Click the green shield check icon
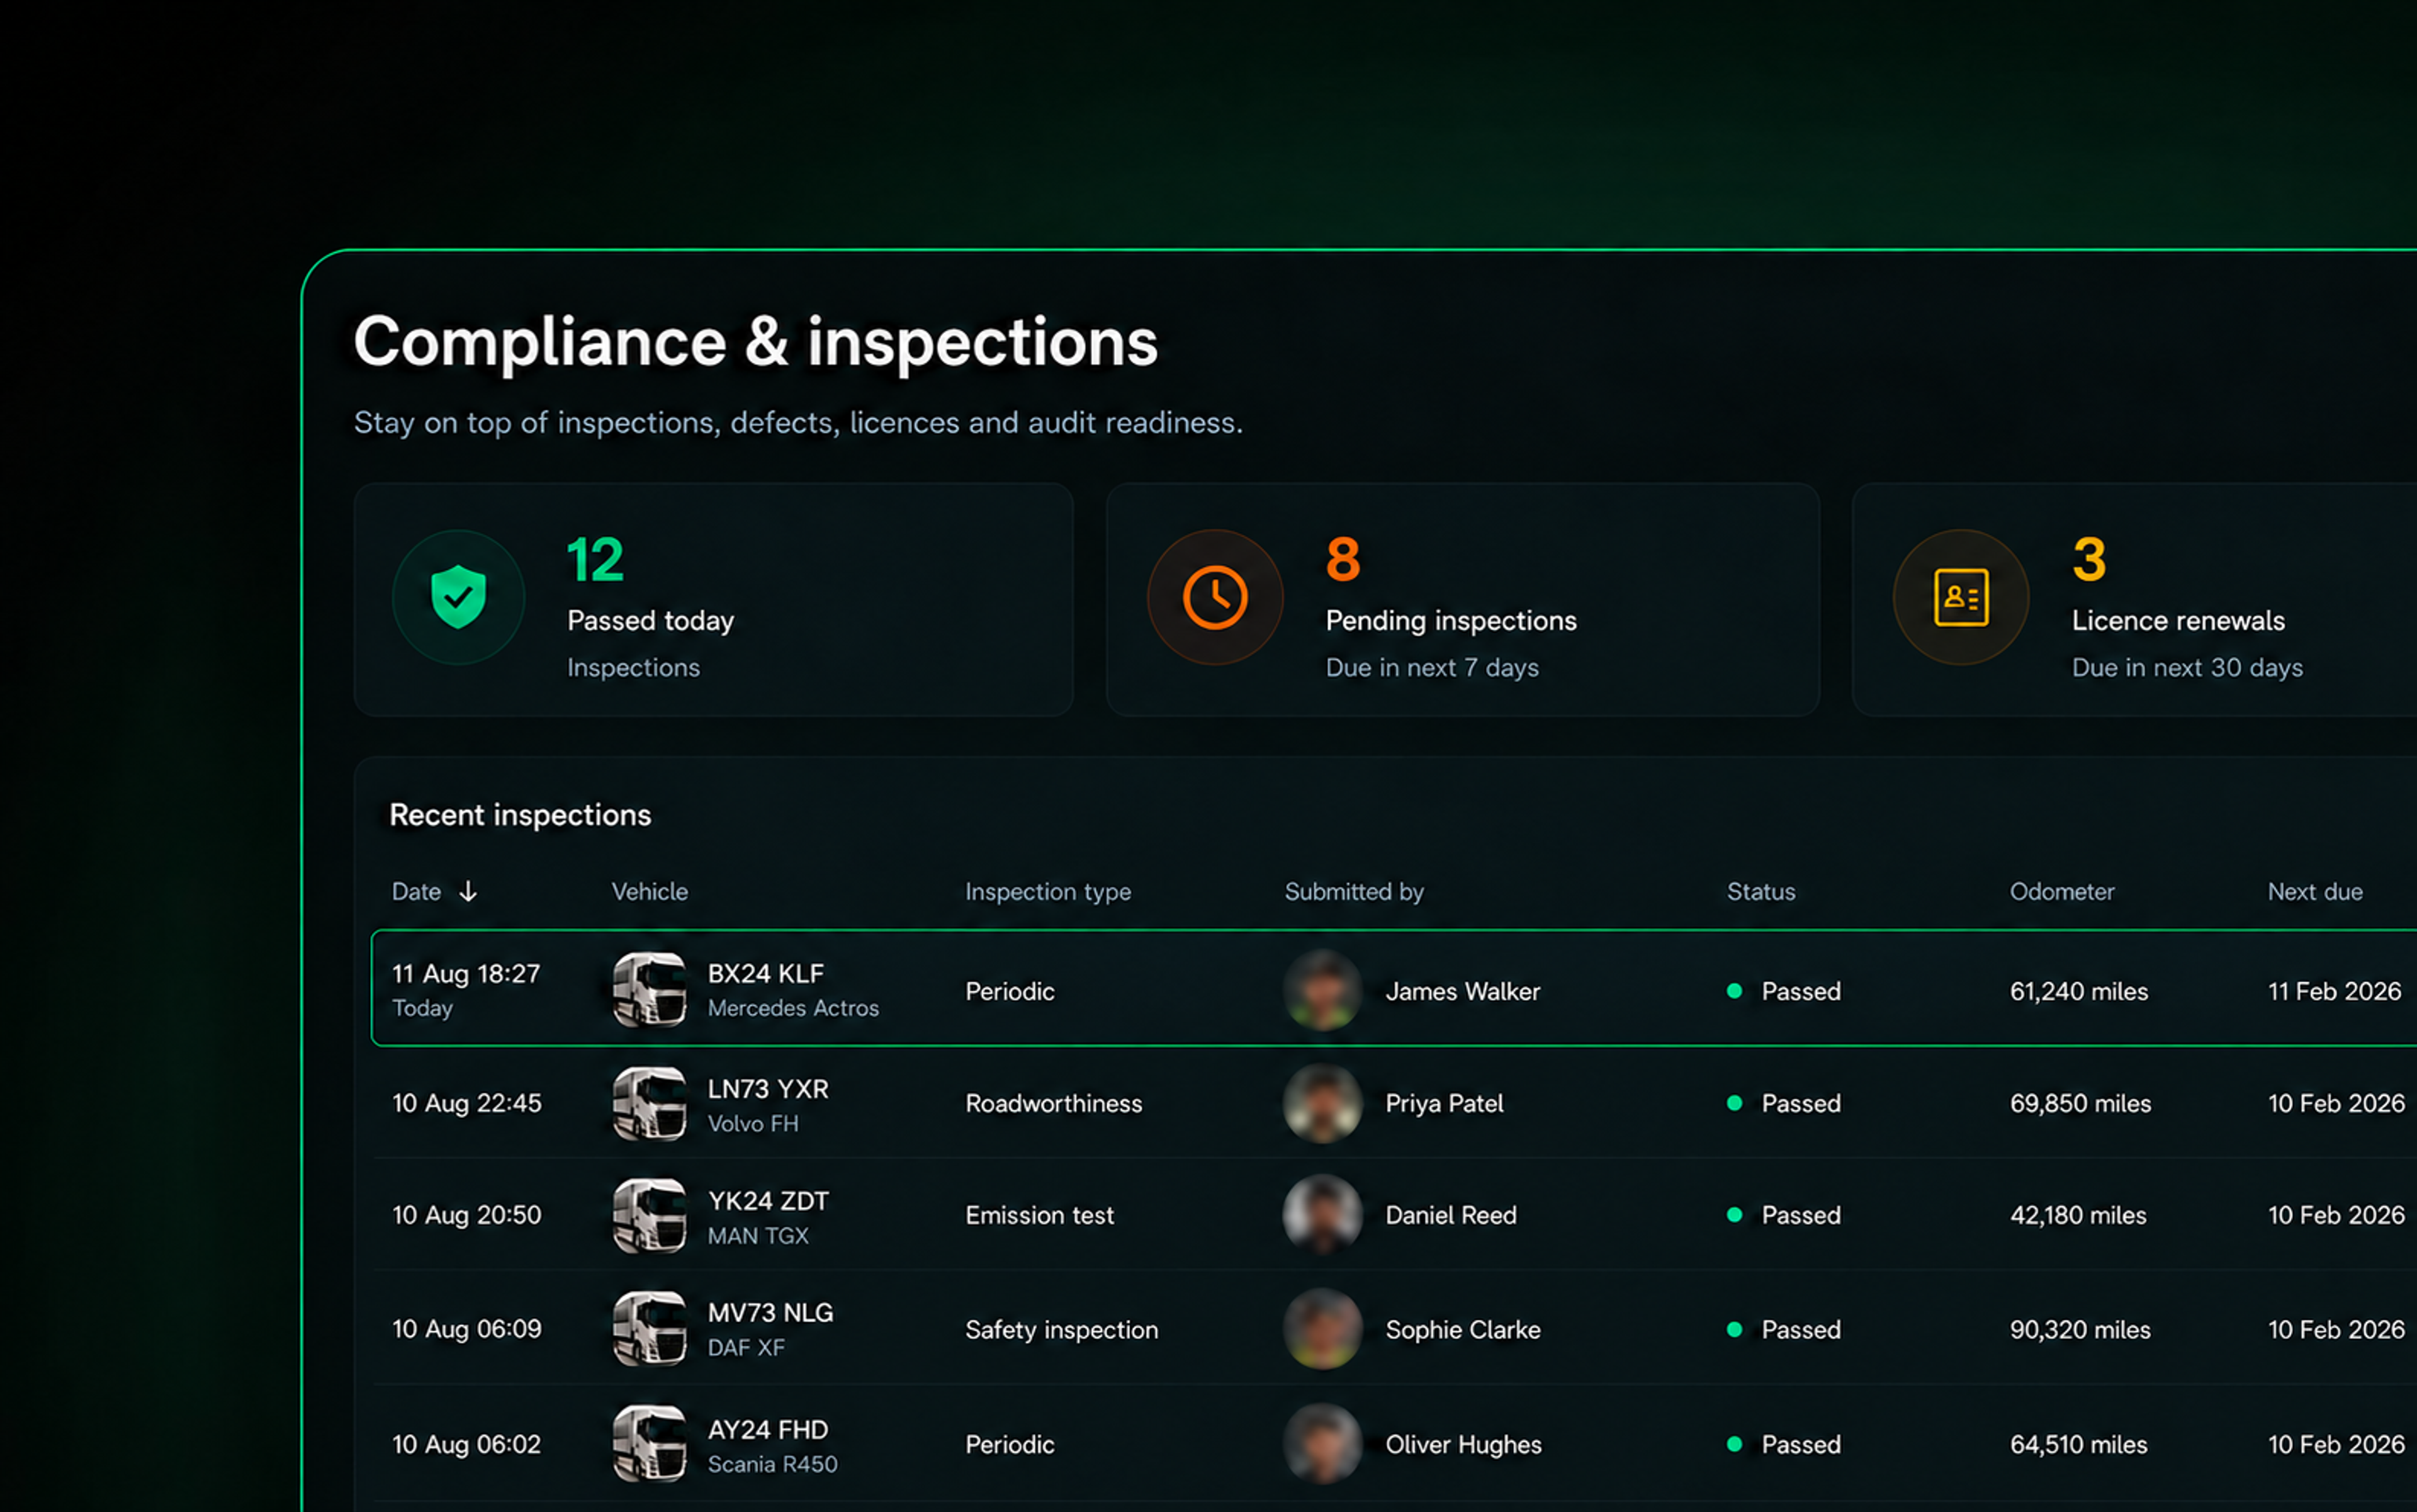Screen dimensions: 2417x1512 click(x=458, y=597)
